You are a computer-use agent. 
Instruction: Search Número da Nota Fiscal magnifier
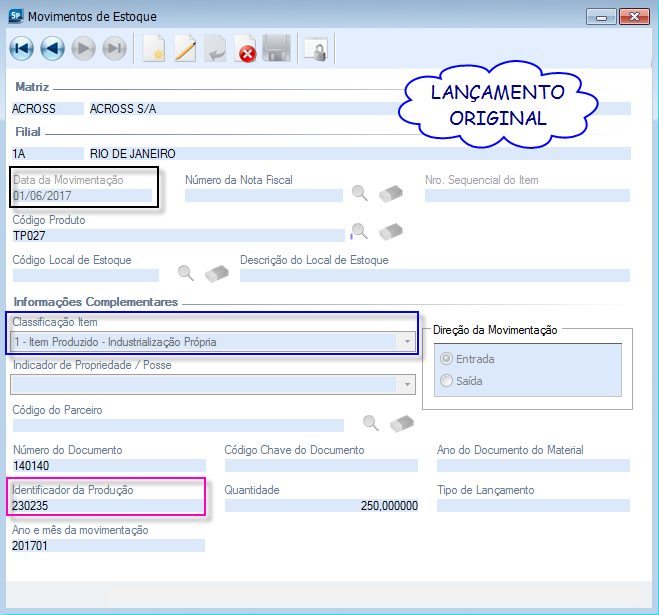coord(360,193)
